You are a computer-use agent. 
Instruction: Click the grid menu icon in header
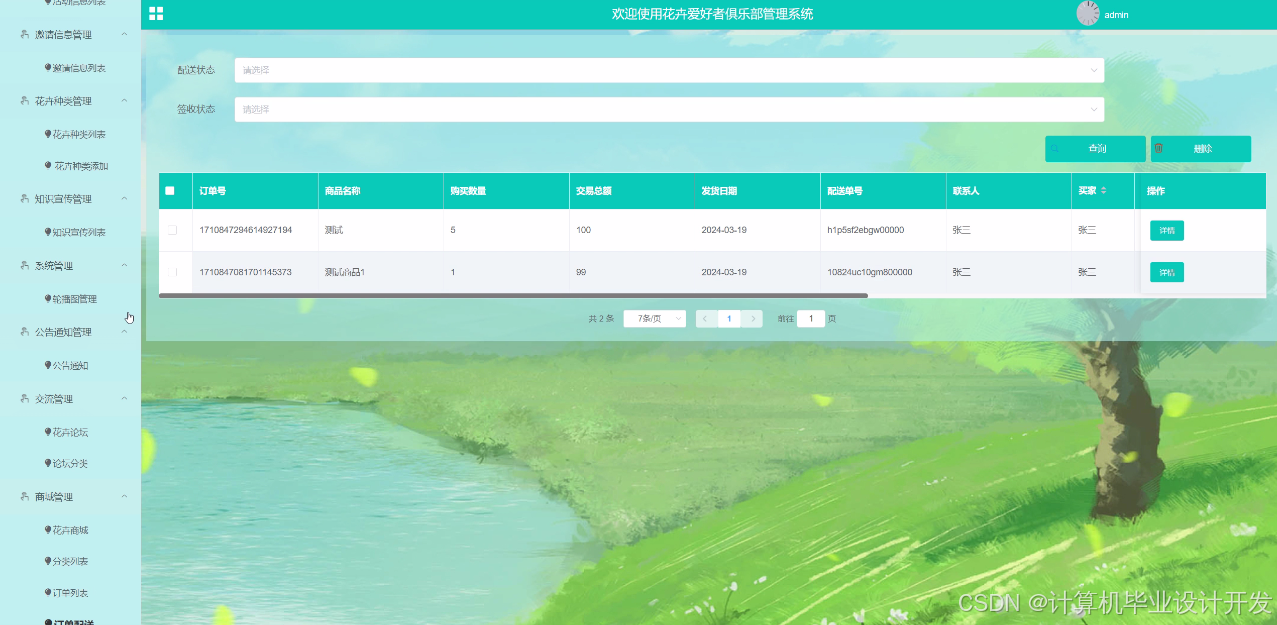coord(156,14)
